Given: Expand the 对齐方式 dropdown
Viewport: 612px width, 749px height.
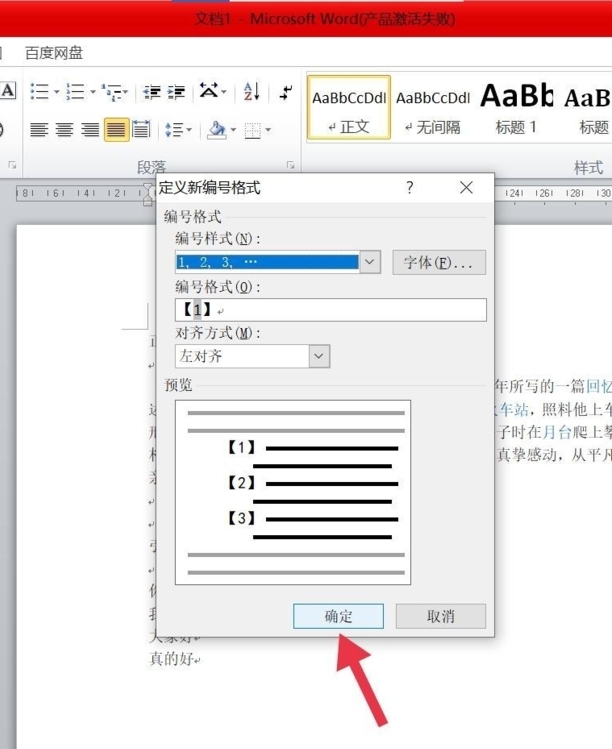Looking at the screenshot, I should point(319,355).
